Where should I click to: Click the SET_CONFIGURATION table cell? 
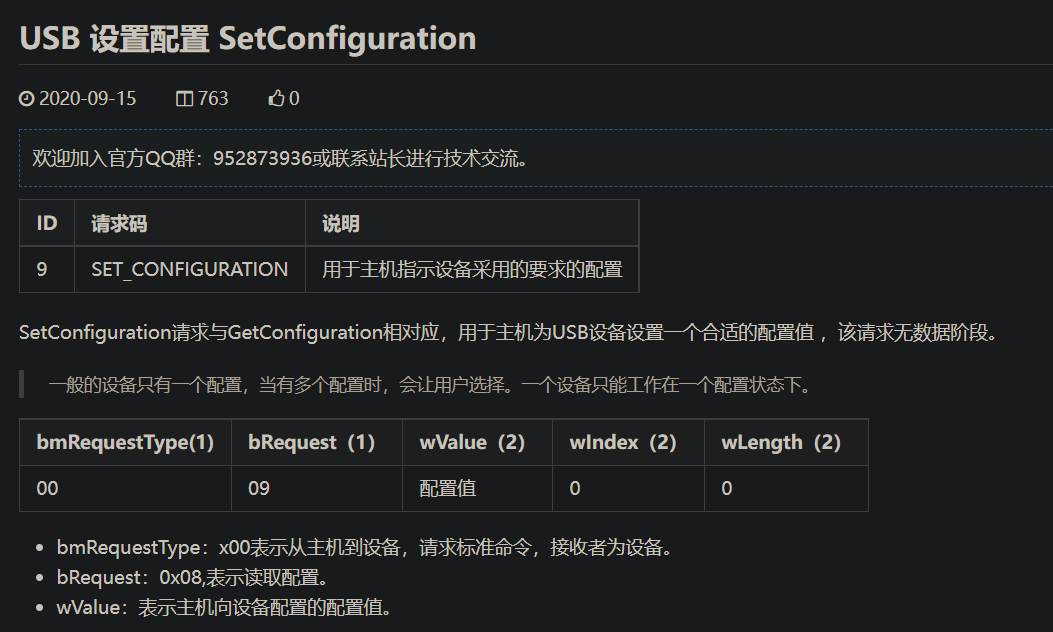[x=190, y=269]
